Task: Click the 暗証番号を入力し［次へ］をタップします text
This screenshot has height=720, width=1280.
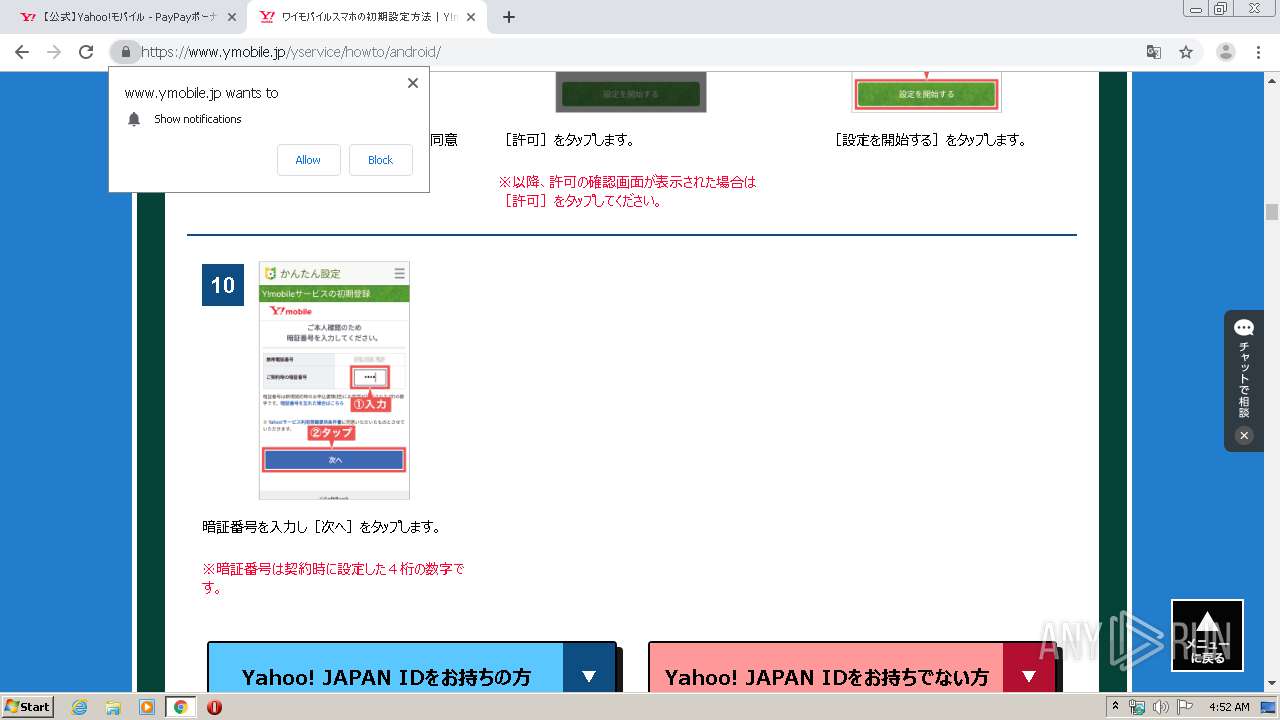Action: 321,527
